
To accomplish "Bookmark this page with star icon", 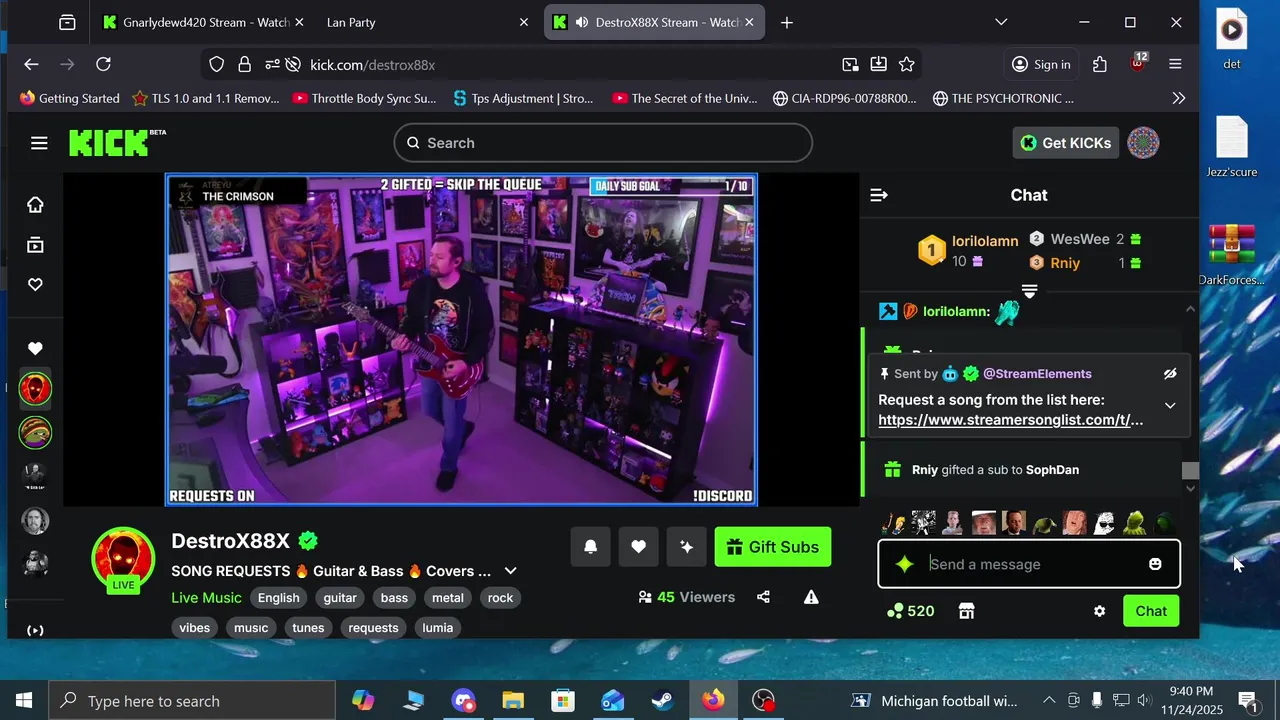I will pos(907,64).
